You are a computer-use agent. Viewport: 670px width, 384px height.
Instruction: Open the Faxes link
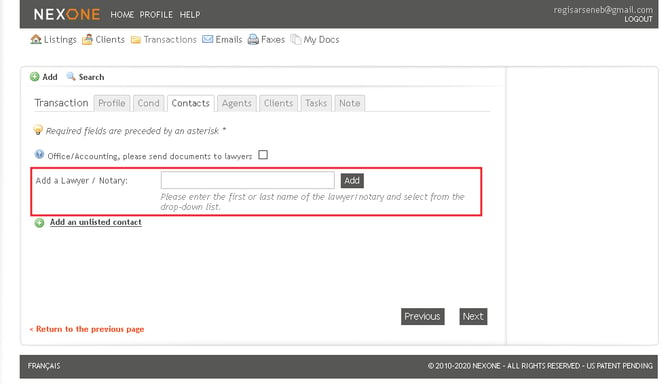pyautogui.click(x=273, y=39)
